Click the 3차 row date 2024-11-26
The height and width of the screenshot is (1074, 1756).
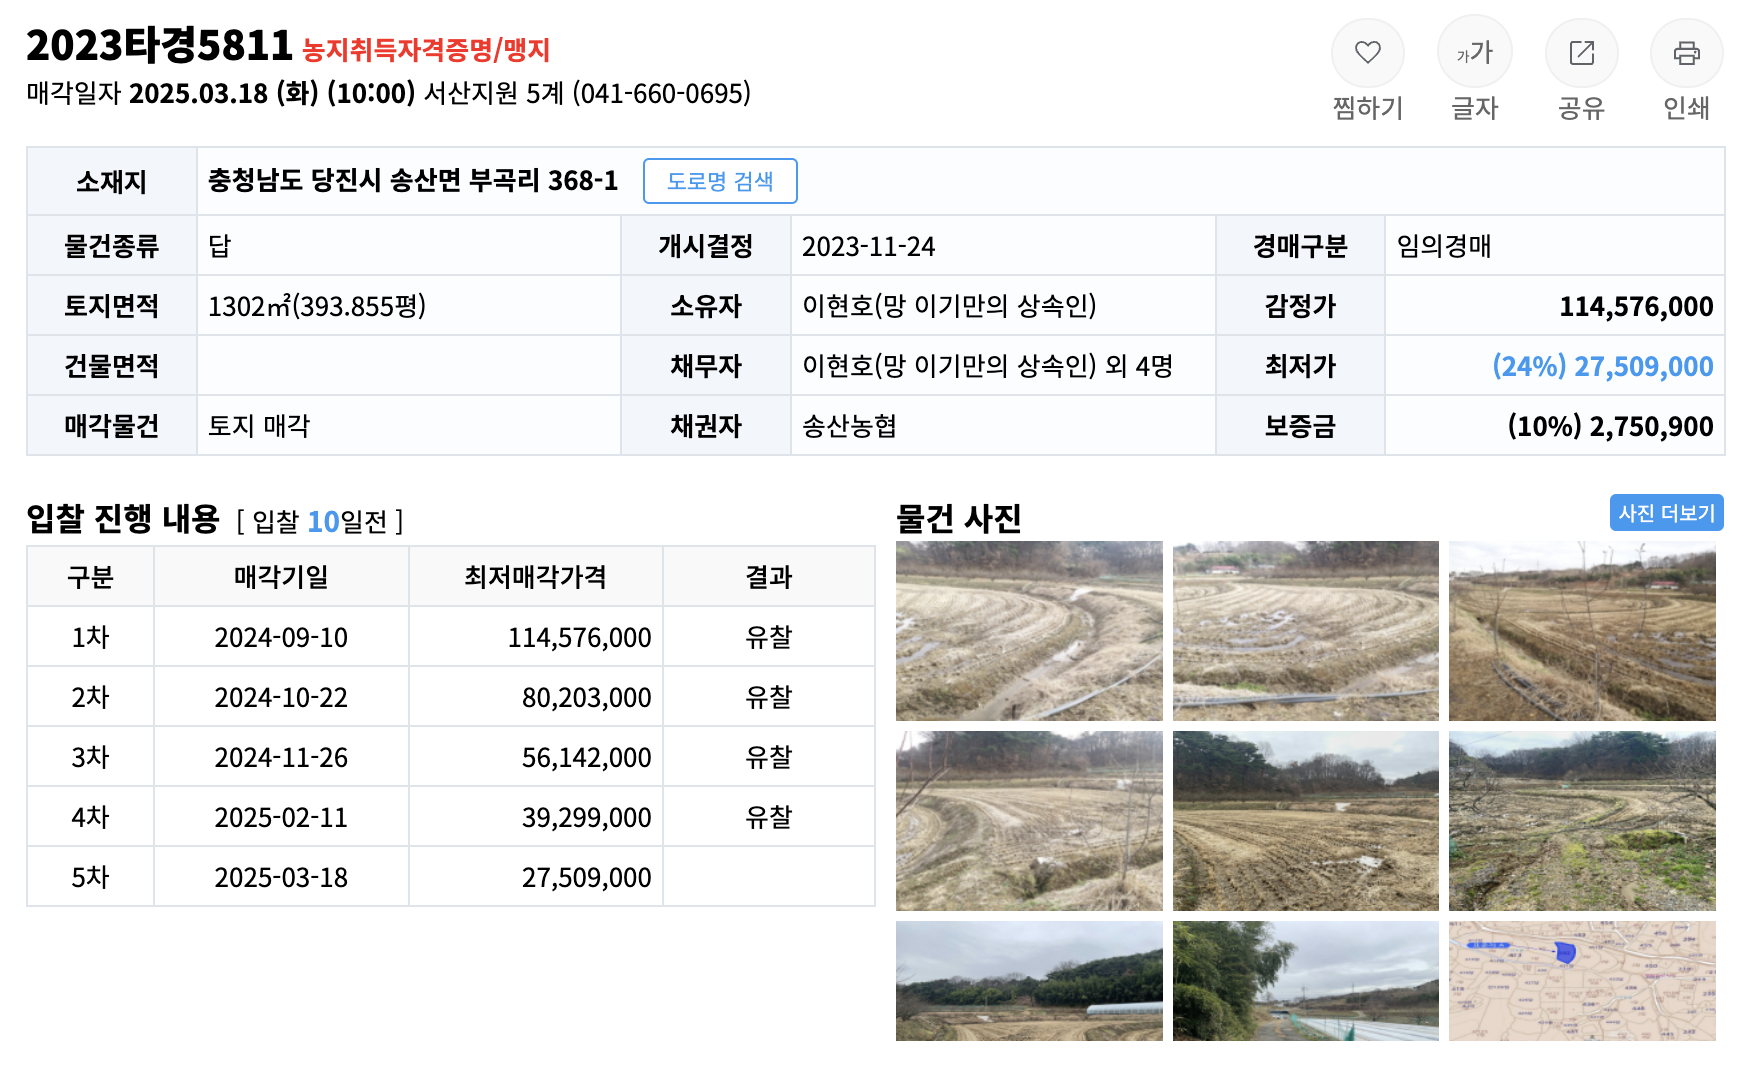click(281, 757)
